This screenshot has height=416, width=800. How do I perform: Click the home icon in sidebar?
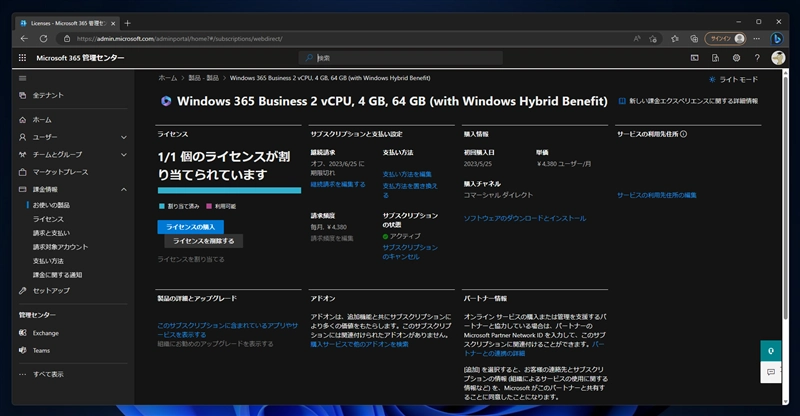(x=22, y=120)
